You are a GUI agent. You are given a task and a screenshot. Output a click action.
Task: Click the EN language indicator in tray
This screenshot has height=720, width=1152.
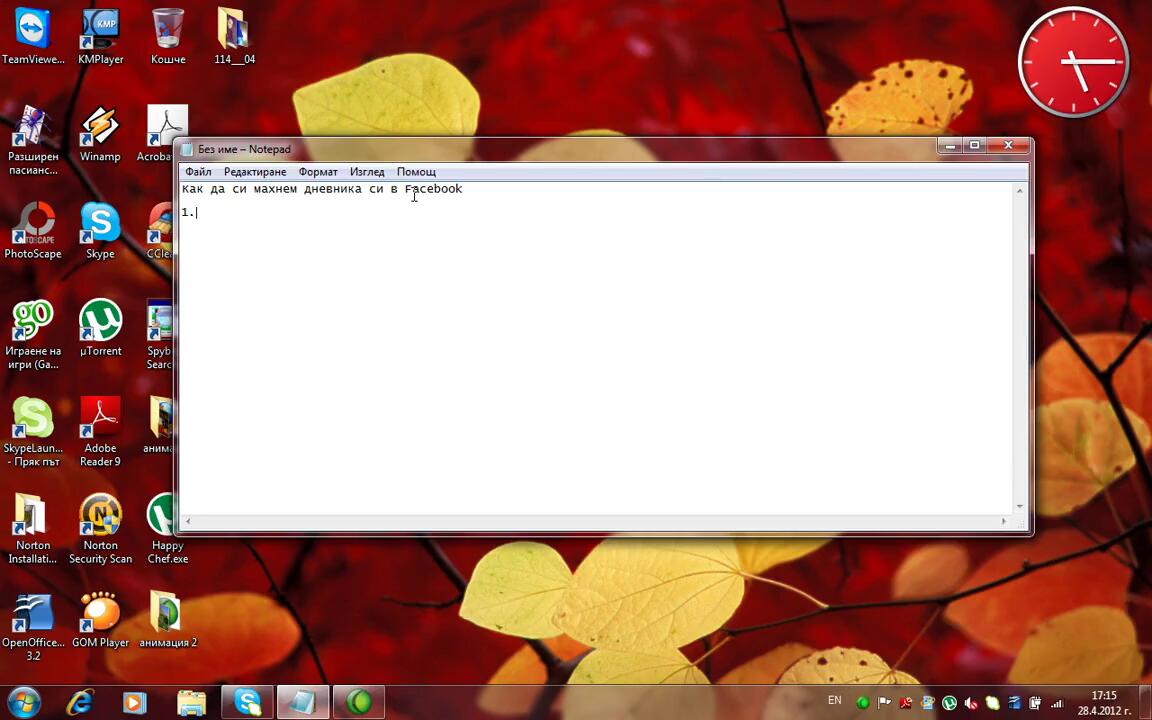pyautogui.click(x=835, y=701)
